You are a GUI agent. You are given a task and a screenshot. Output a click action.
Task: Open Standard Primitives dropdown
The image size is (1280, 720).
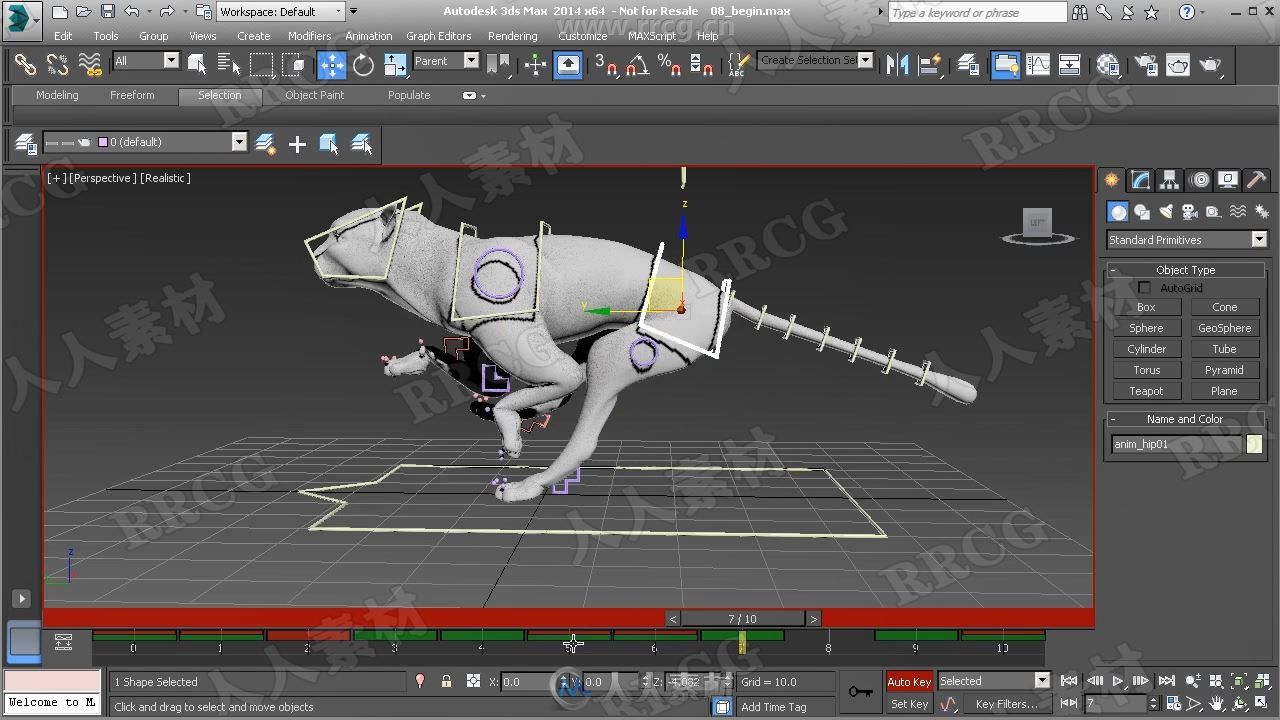pos(1186,240)
